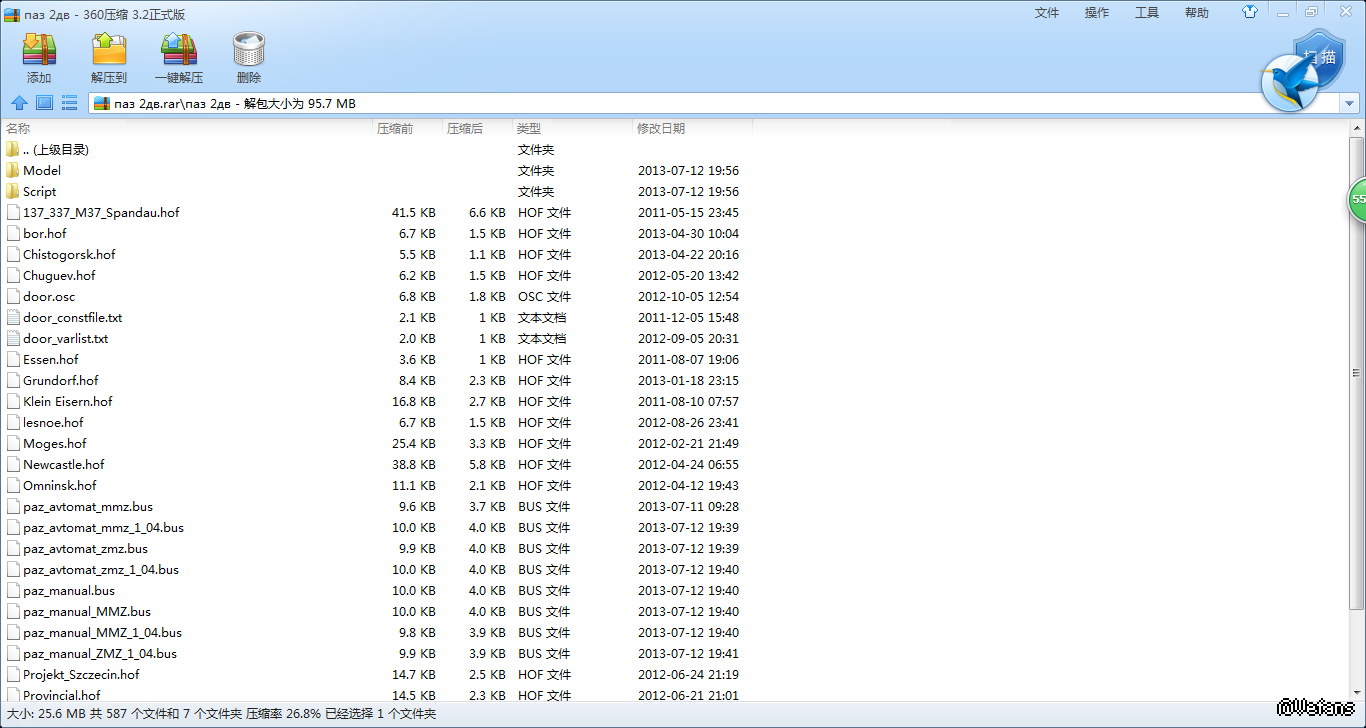Sort by 修改日期 column header
1366x728 pixels.
click(x=661, y=129)
